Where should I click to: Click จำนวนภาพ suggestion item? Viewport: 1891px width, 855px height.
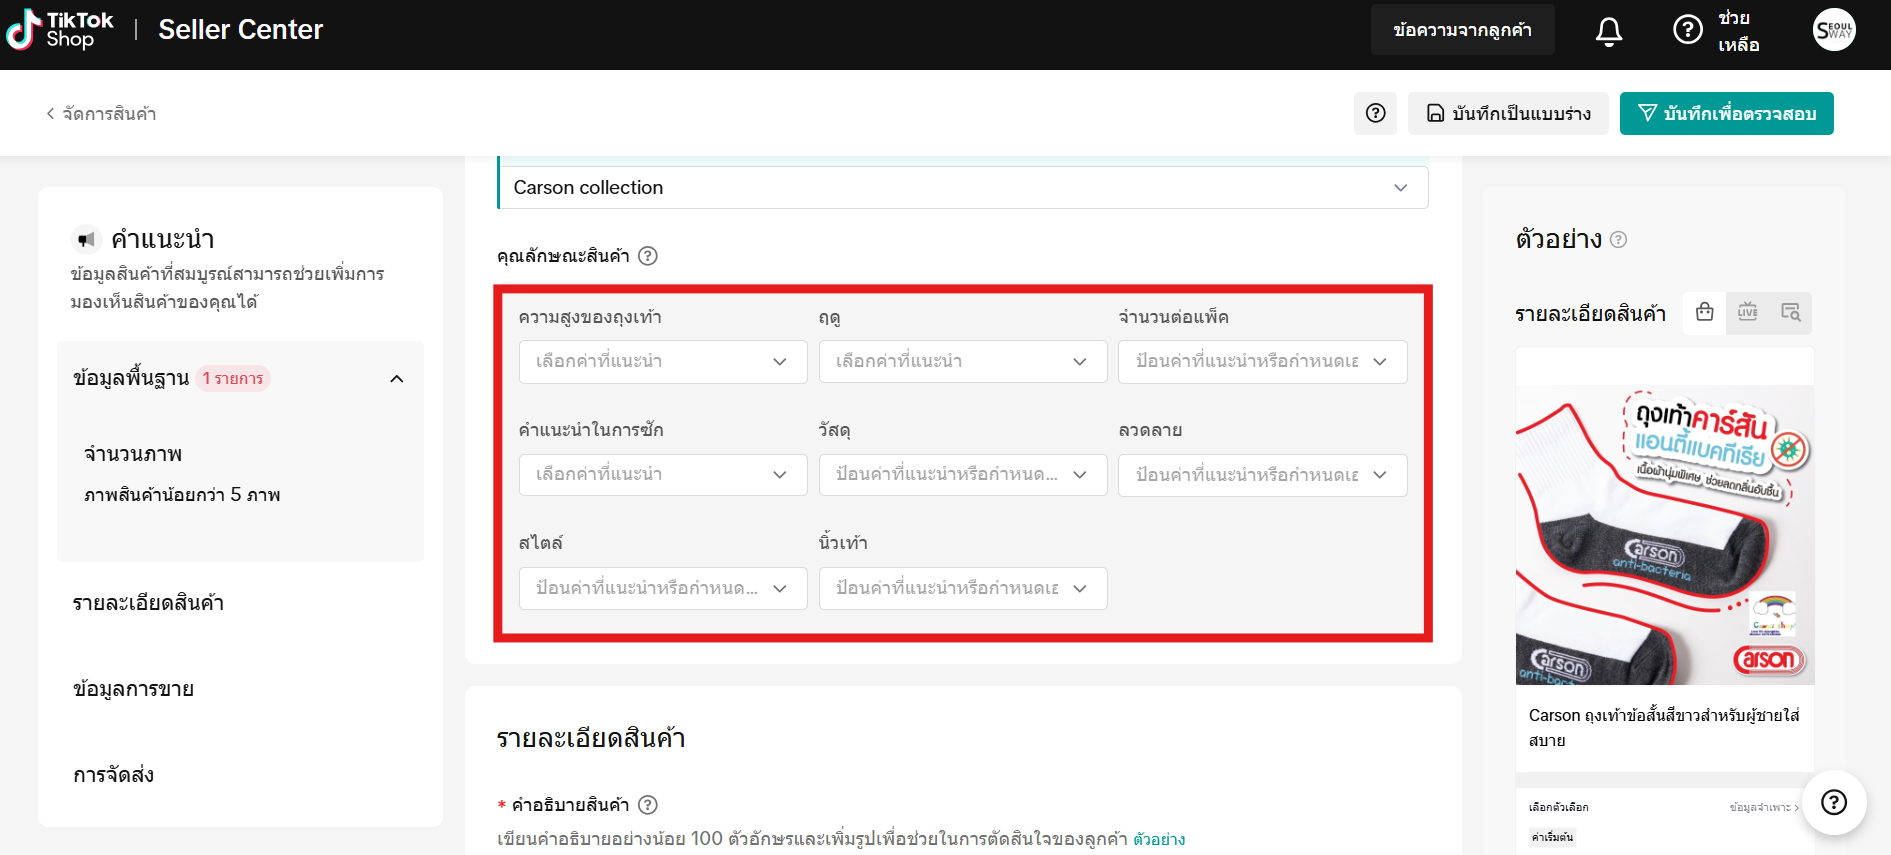coord(133,454)
